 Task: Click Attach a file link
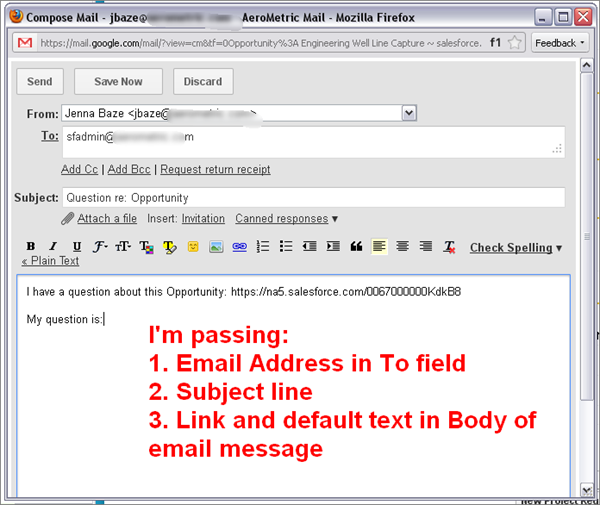pyautogui.click(x=107, y=218)
